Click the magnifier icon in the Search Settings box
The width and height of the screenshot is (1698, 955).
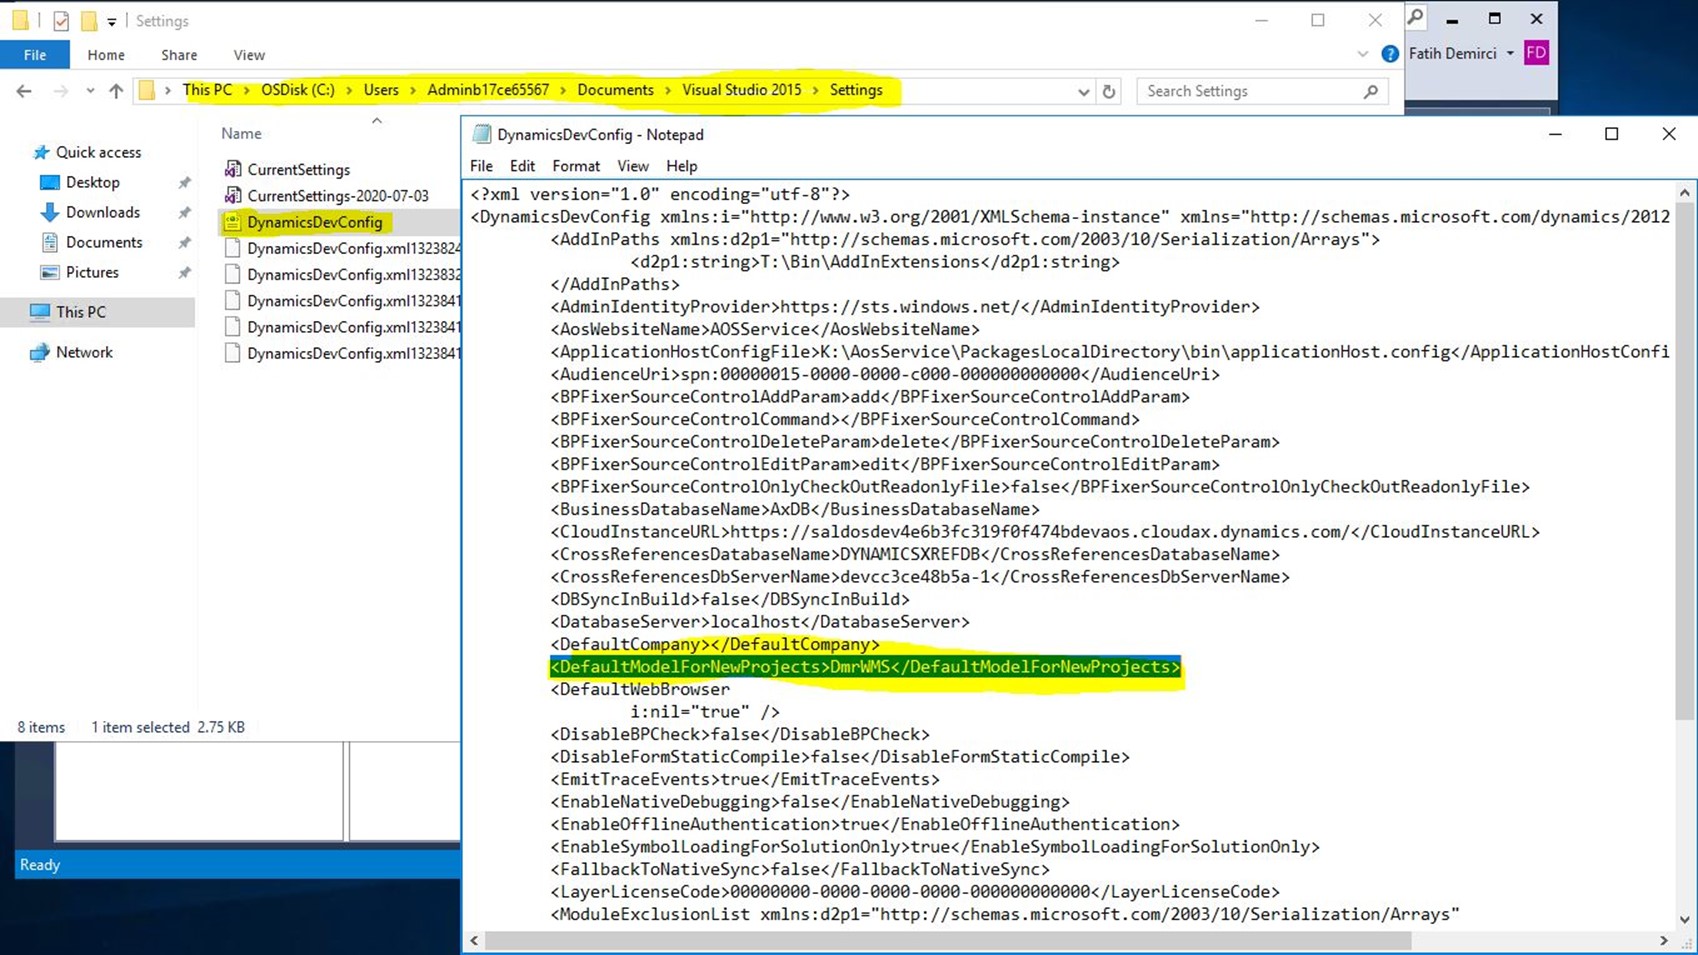tap(1371, 91)
